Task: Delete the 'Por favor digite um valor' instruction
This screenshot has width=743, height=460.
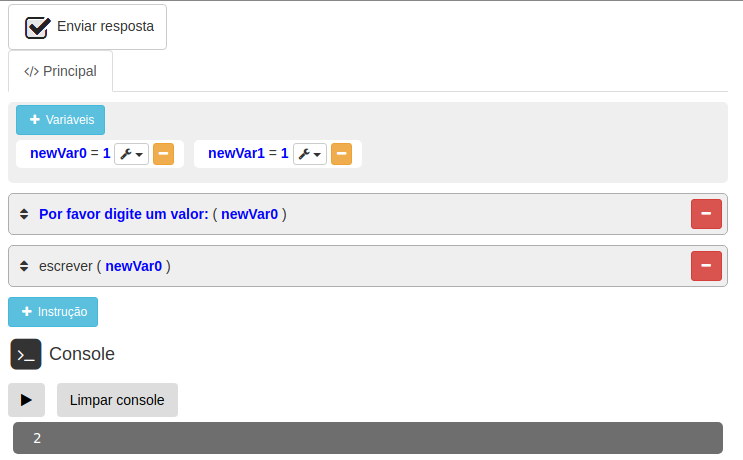Action: click(706, 214)
